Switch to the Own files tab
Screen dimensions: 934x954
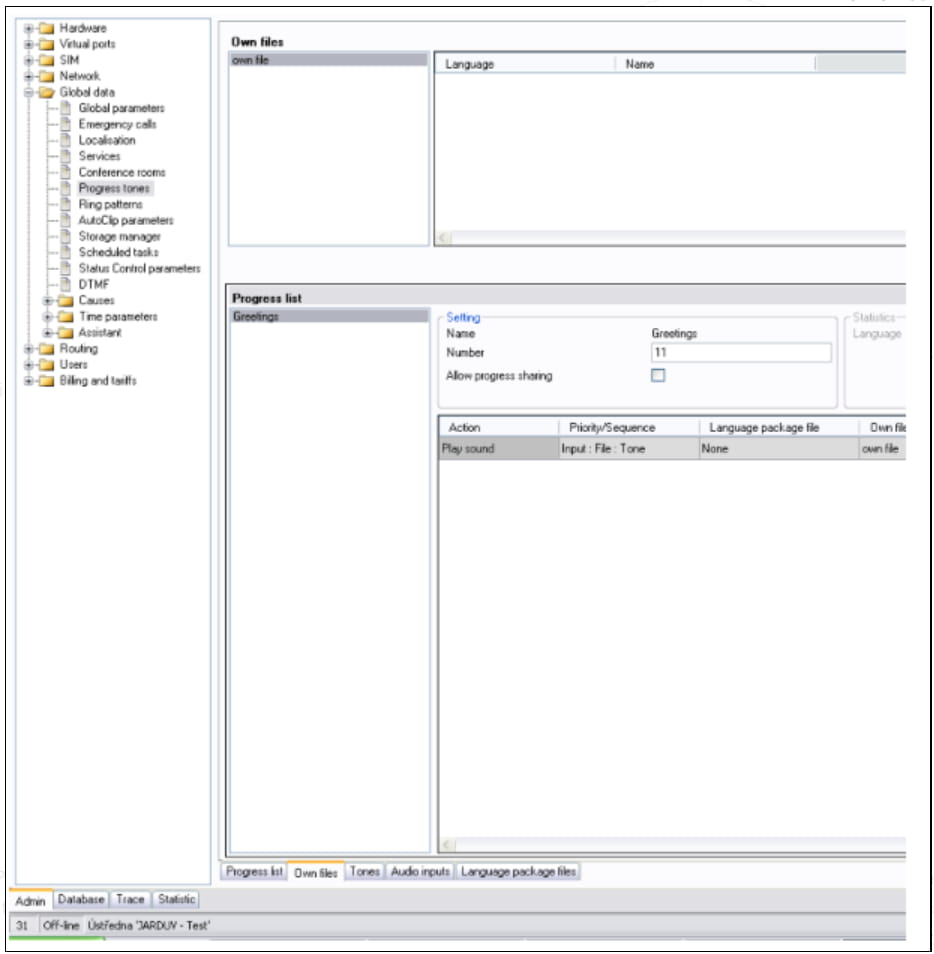(316, 872)
